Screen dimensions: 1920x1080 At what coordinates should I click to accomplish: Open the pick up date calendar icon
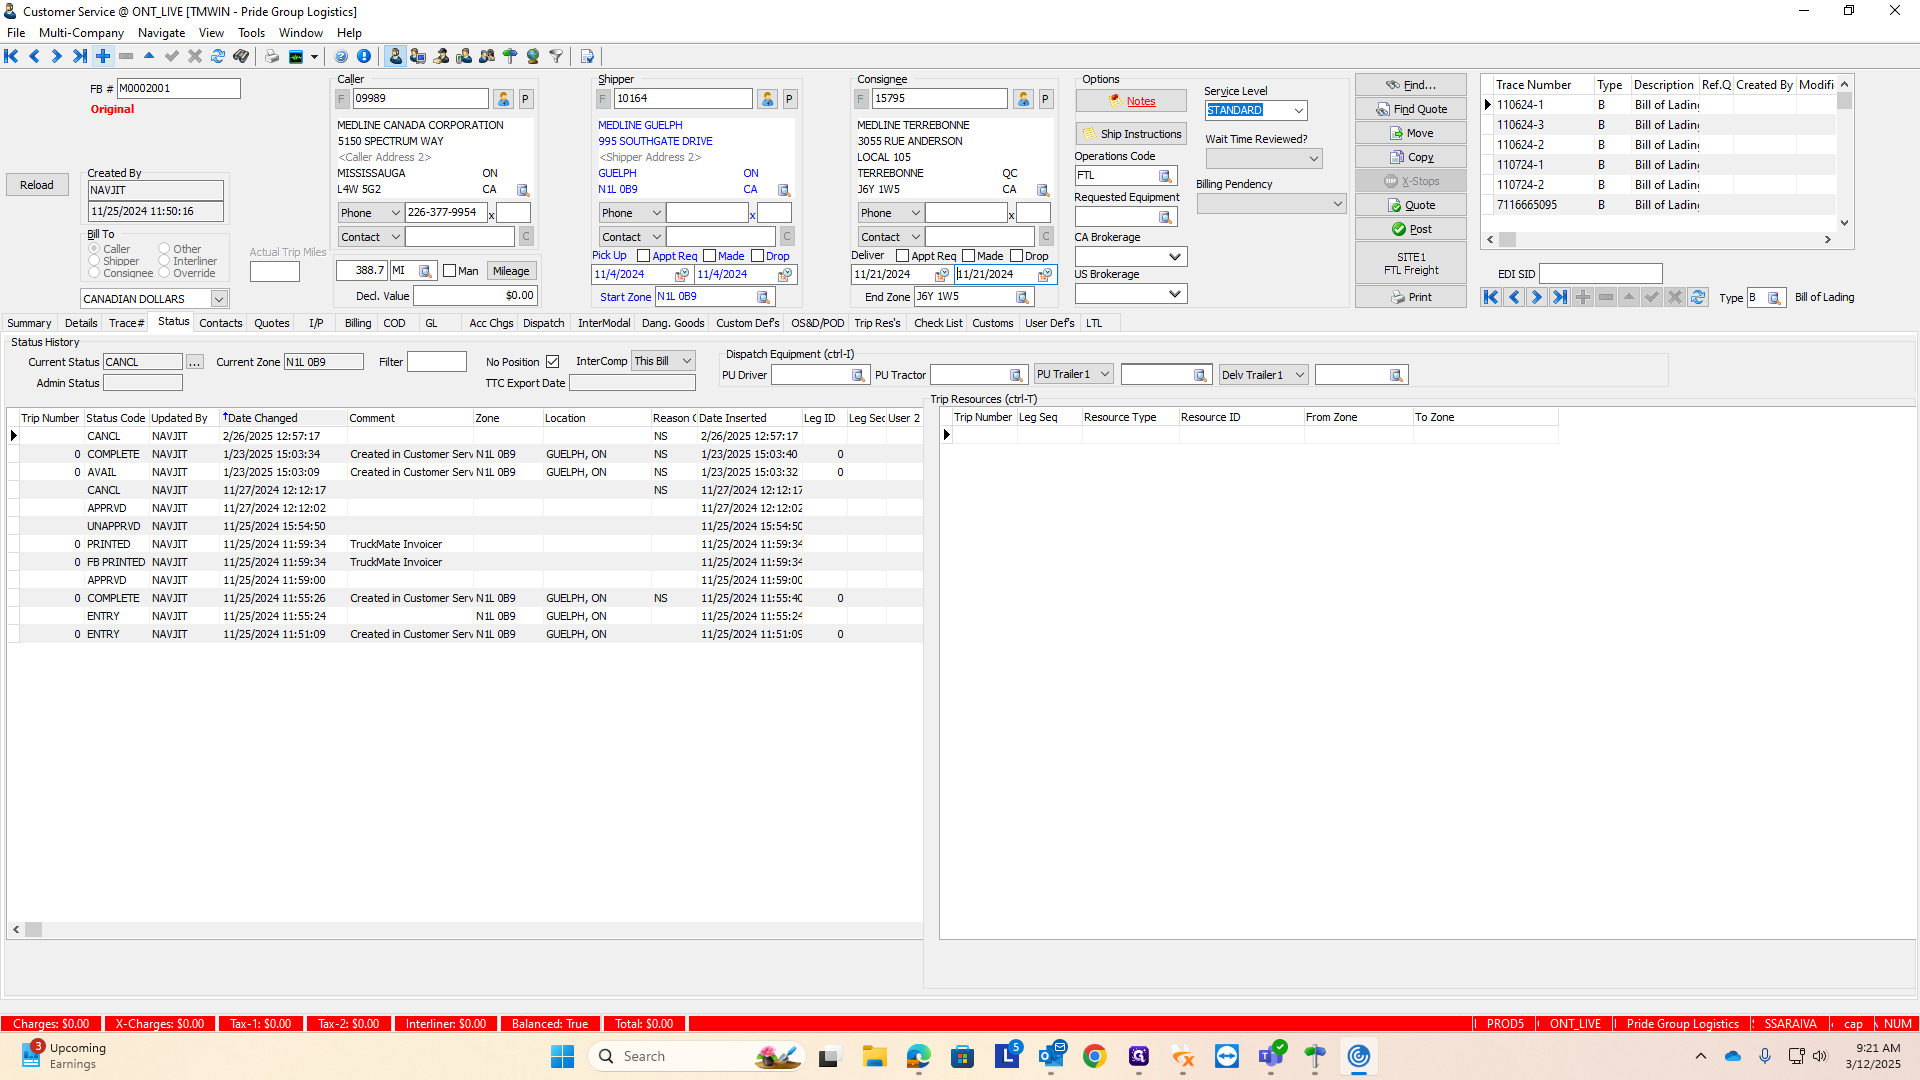[681, 275]
